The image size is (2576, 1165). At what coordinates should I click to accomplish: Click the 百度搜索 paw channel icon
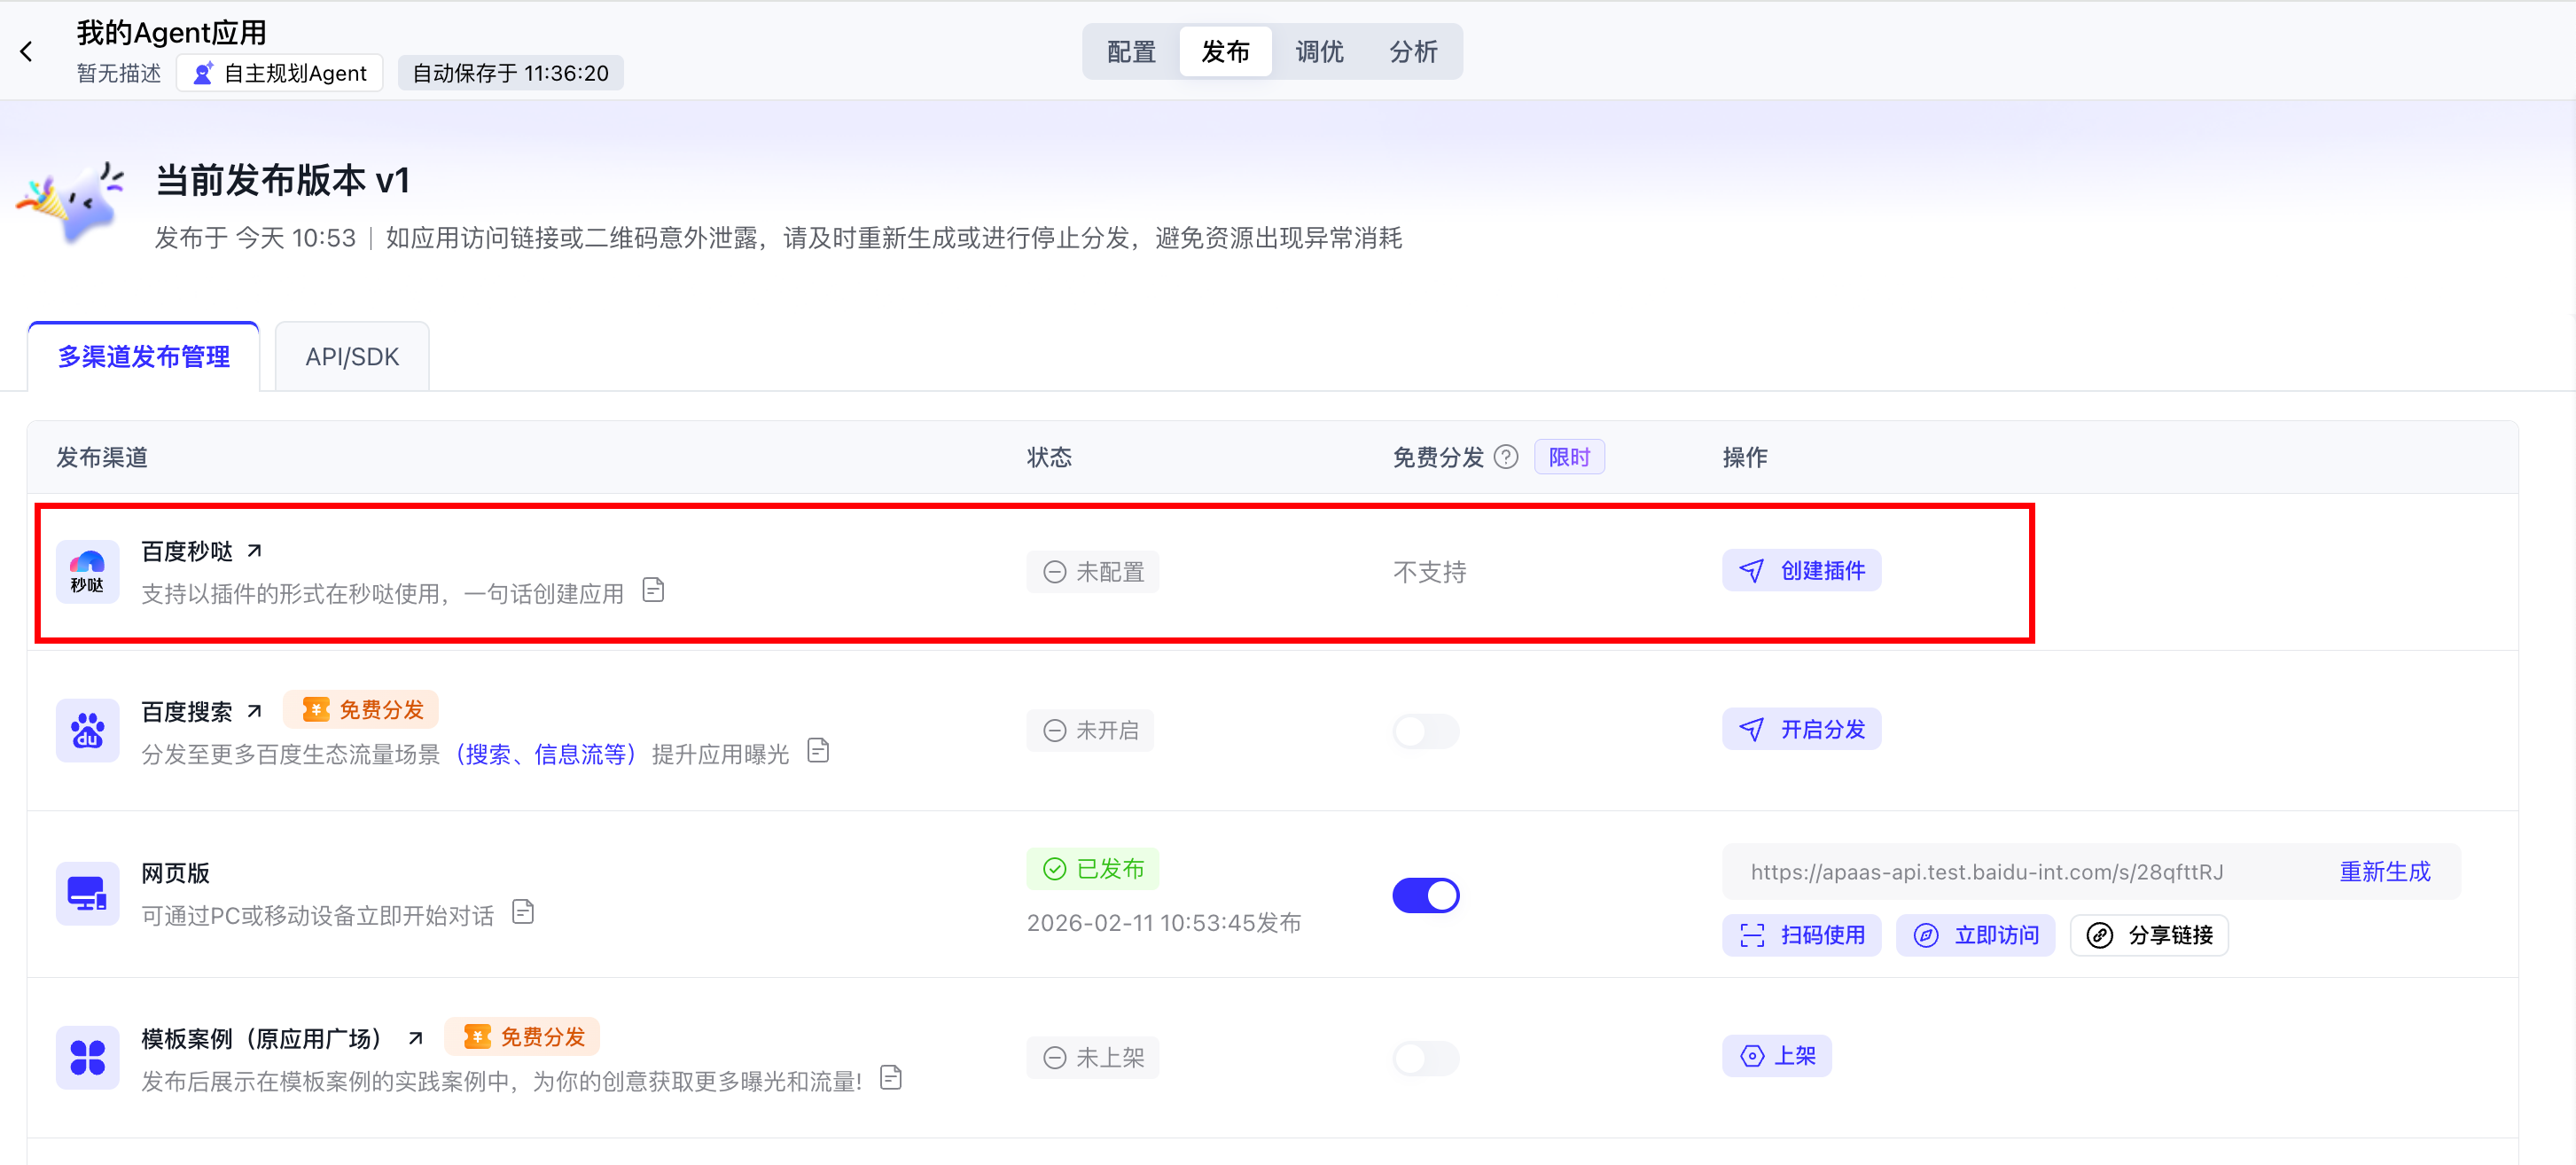pyautogui.click(x=87, y=731)
